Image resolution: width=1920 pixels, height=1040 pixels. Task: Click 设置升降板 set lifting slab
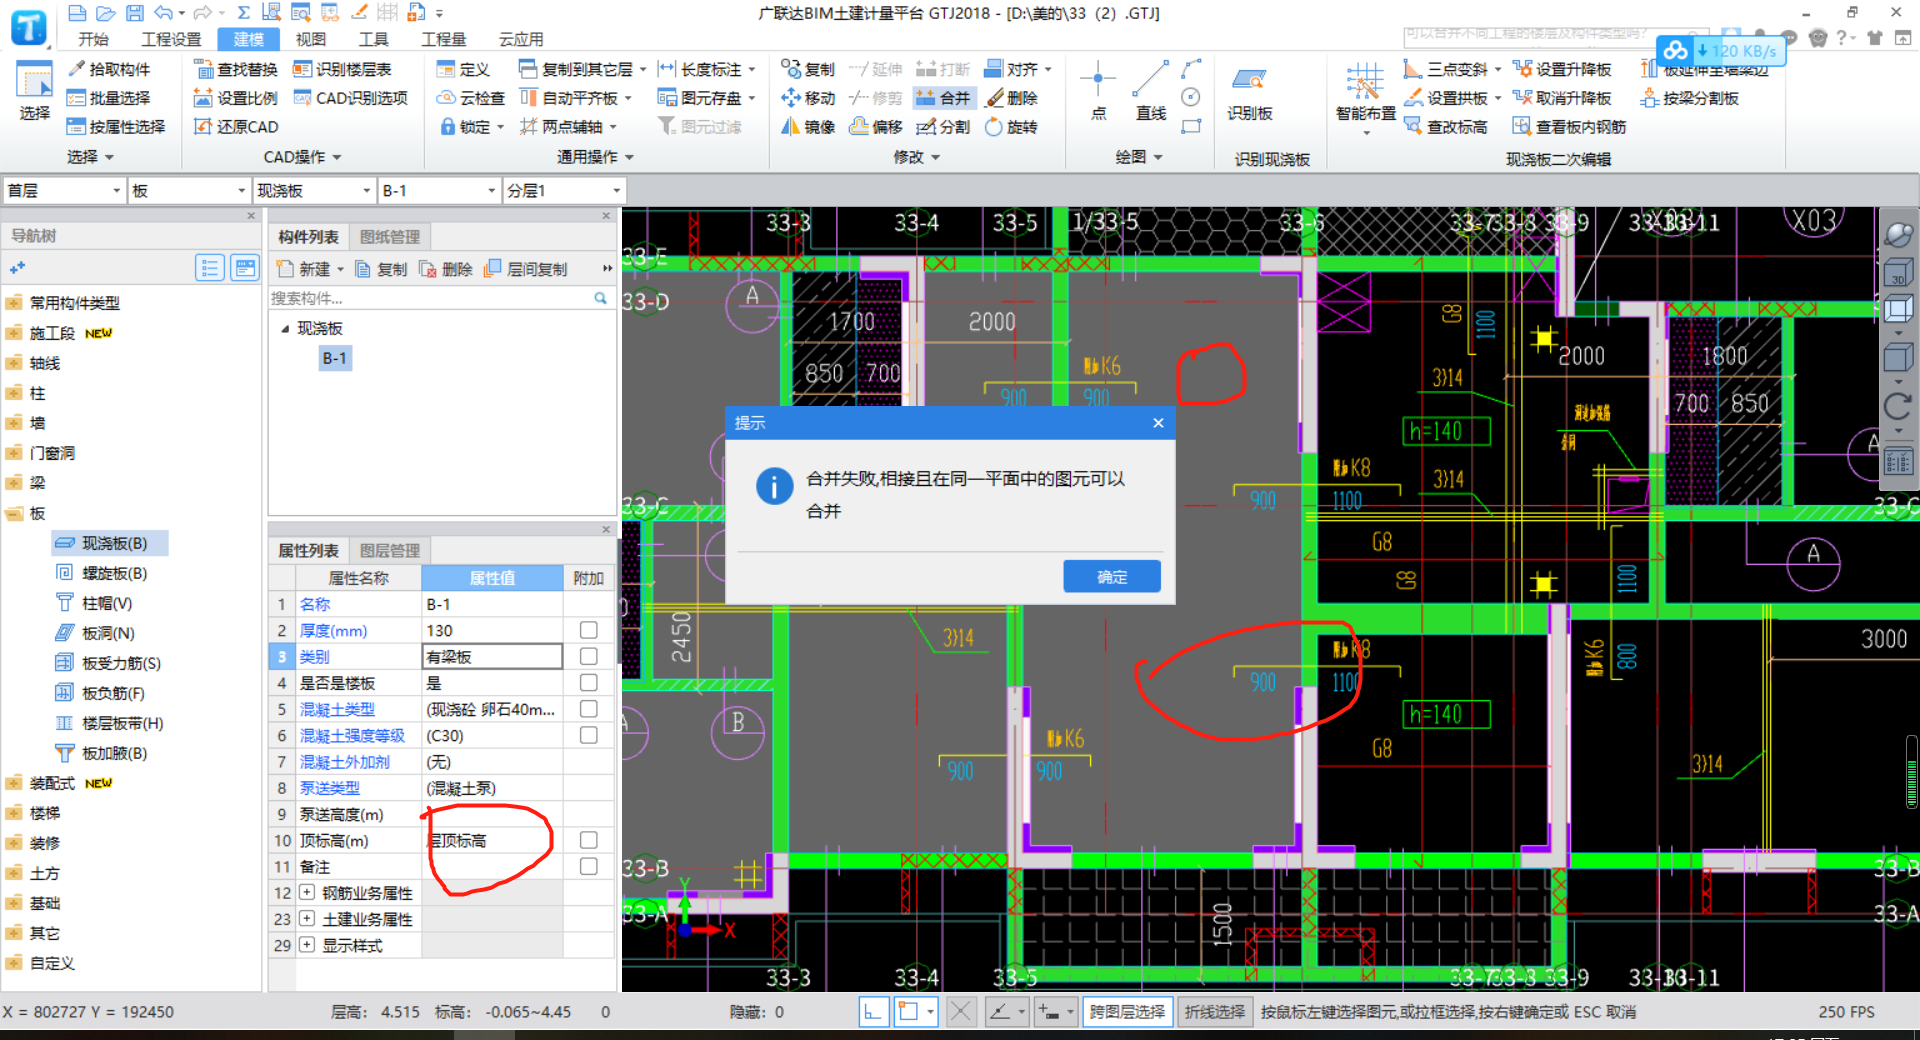(1562, 69)
